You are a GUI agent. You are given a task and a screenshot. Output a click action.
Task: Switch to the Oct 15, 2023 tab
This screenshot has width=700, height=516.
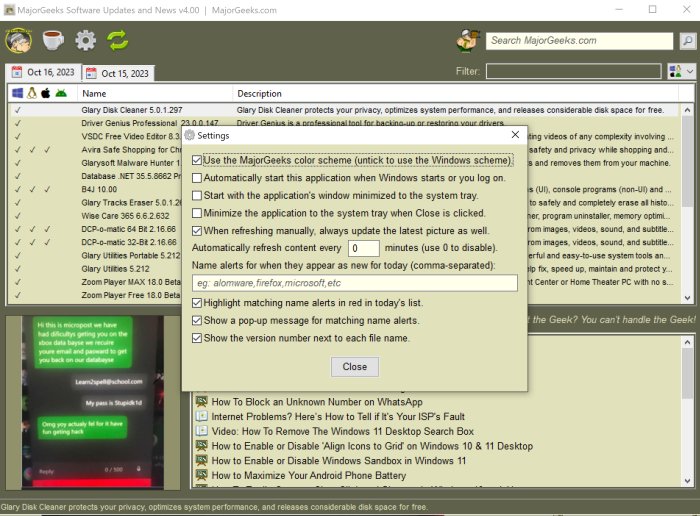tap(118, 73)
